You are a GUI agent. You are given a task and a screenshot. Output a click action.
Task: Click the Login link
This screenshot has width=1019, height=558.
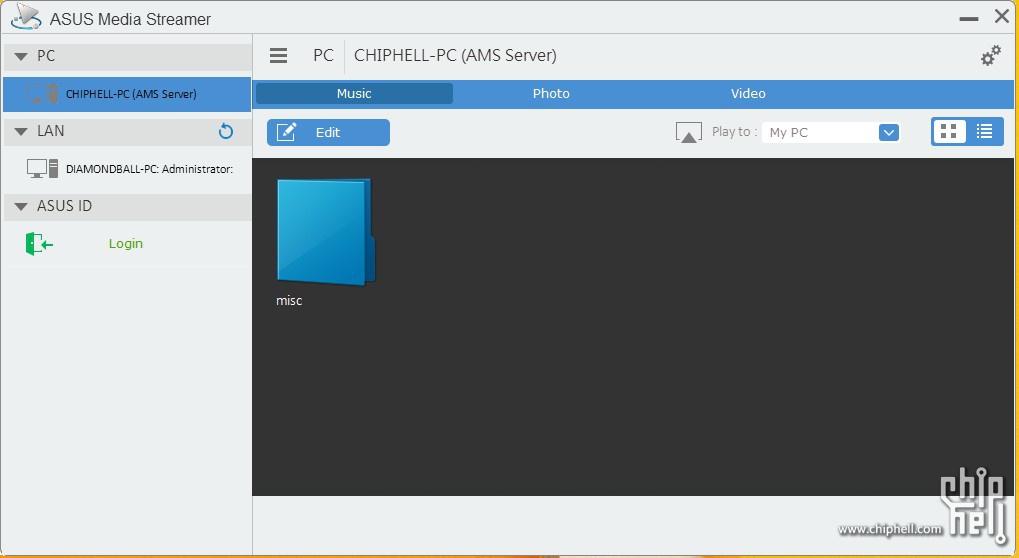pos(125,244)
